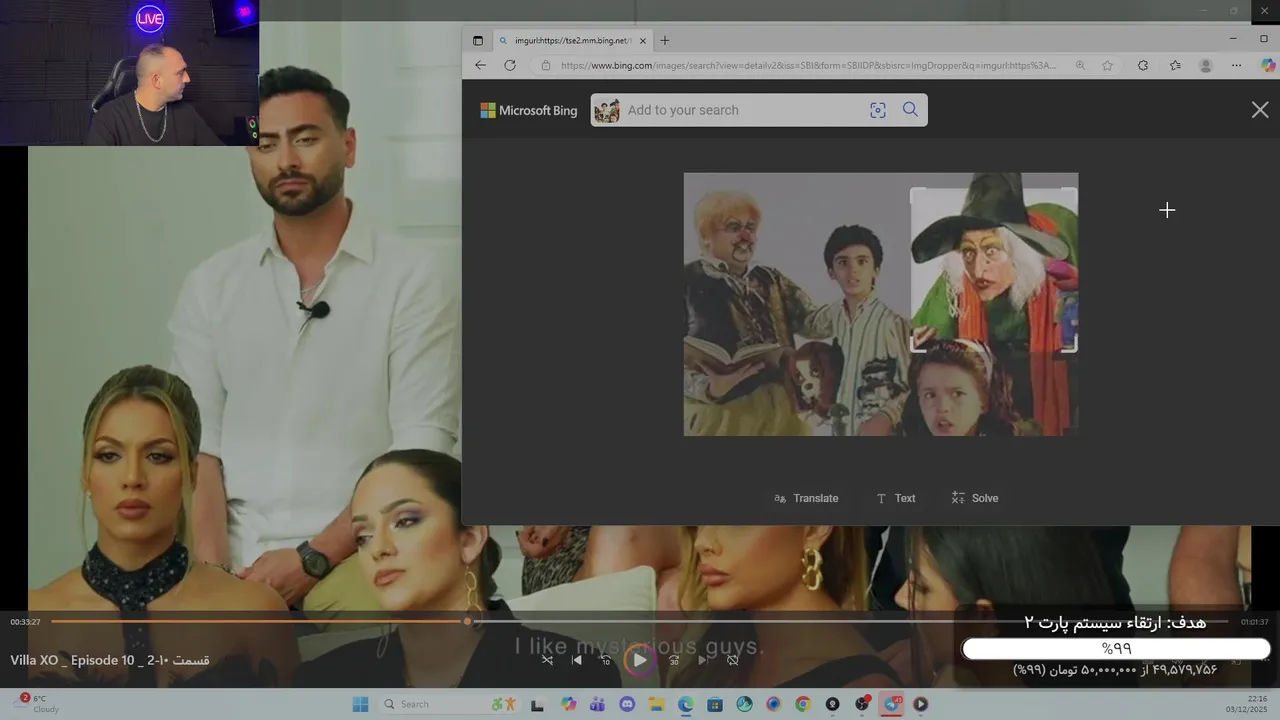Open browser extensions icon
Screen dimensions: 1280x720
coord(1143,65)
